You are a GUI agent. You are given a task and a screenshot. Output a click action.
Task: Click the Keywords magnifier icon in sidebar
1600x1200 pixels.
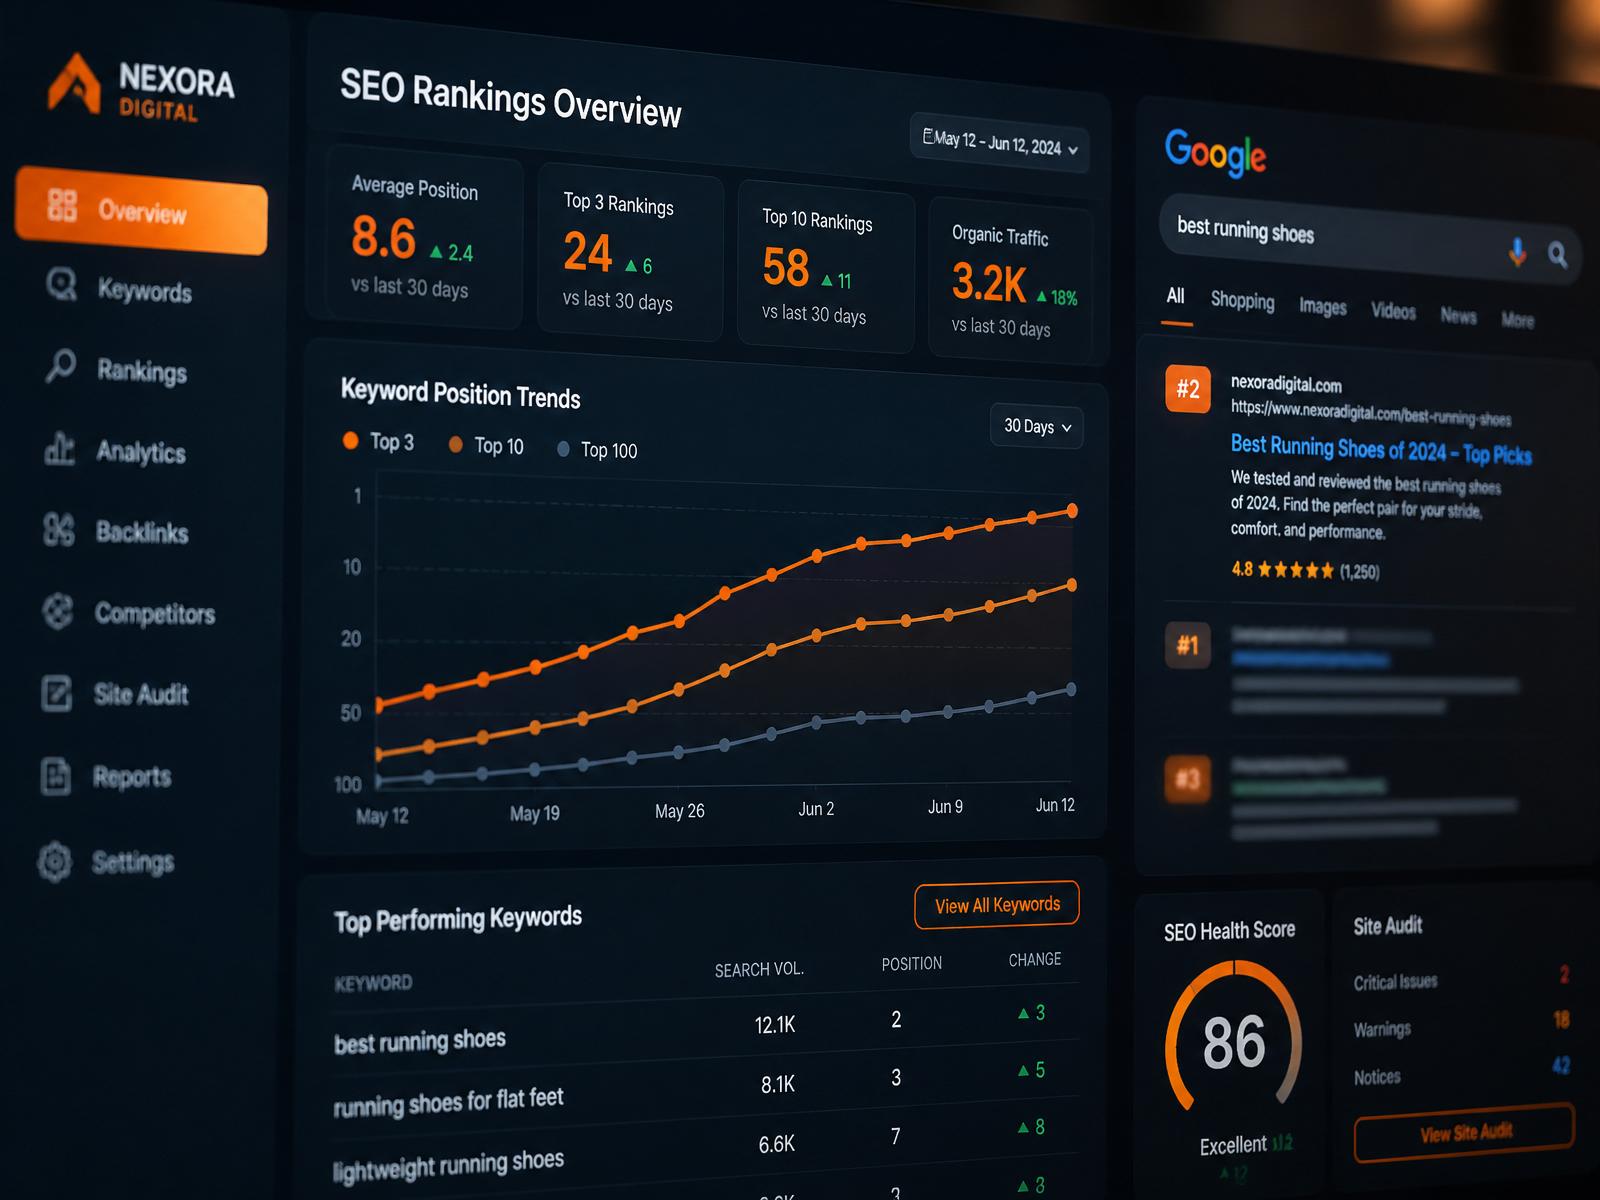(61, 285)
